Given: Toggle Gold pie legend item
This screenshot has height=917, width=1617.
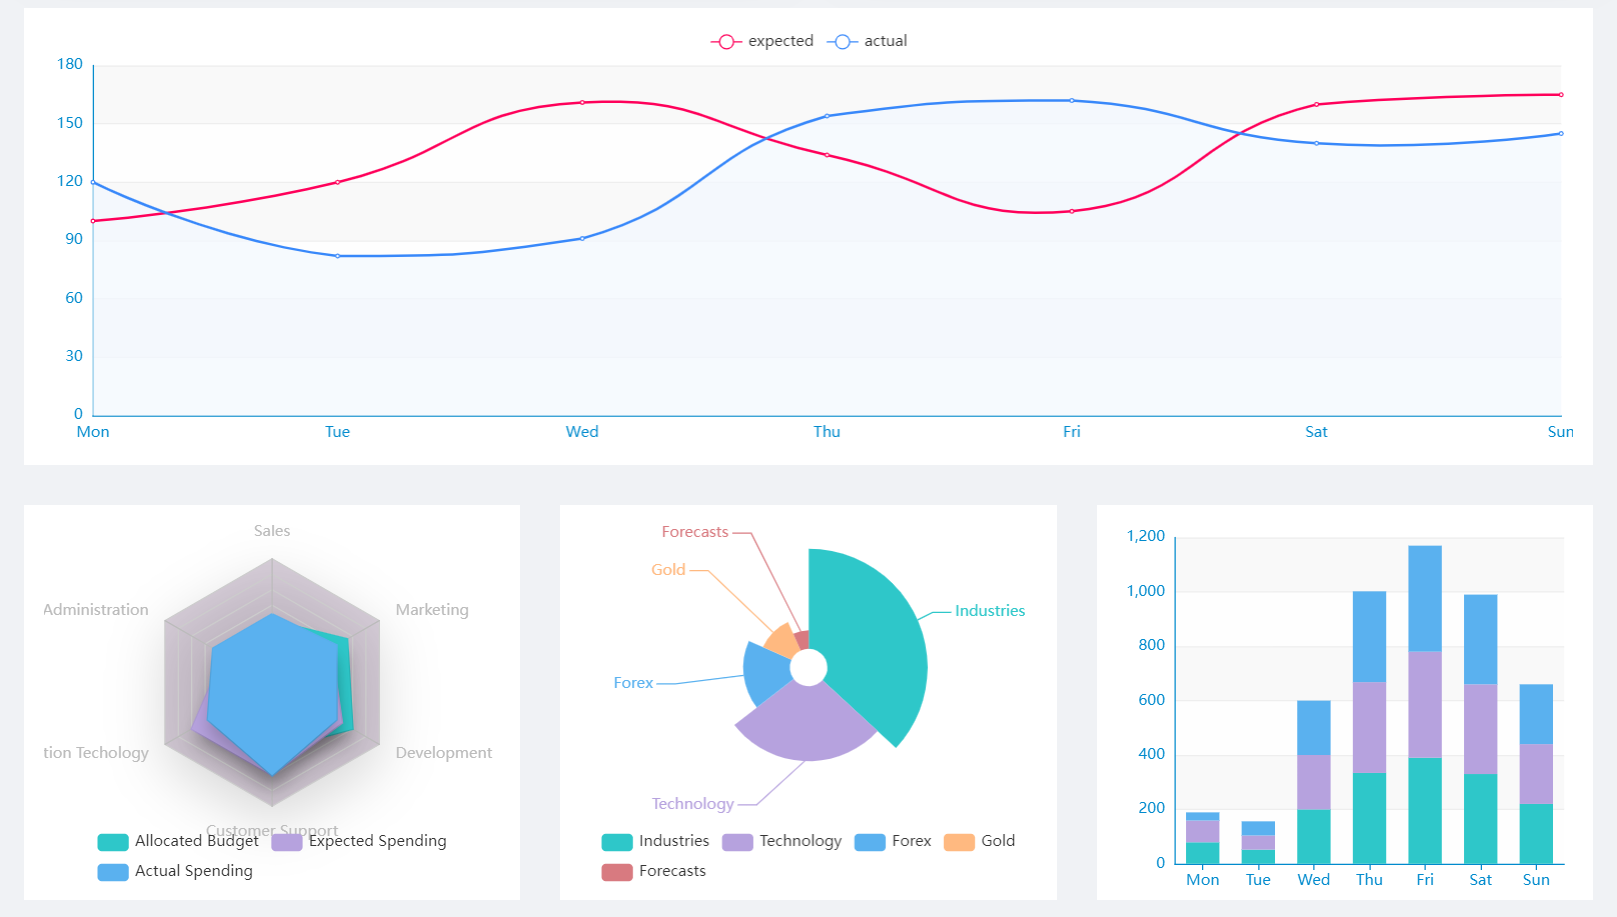Looking at the screenshot, I should [980, 841].
